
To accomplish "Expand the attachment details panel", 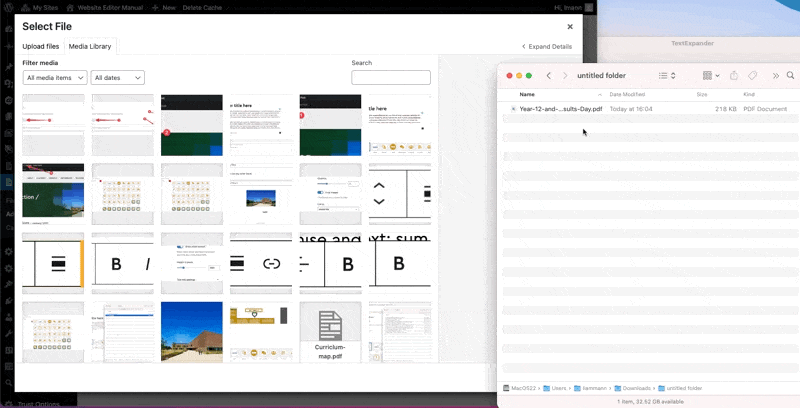I will [547, 46].
